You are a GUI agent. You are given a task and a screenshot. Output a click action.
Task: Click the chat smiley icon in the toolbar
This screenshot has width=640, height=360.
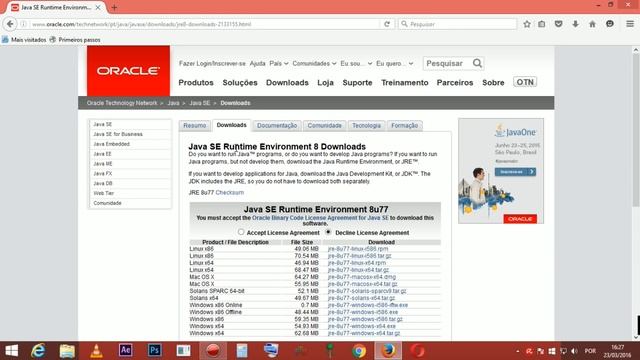click(x=610, y=24)
